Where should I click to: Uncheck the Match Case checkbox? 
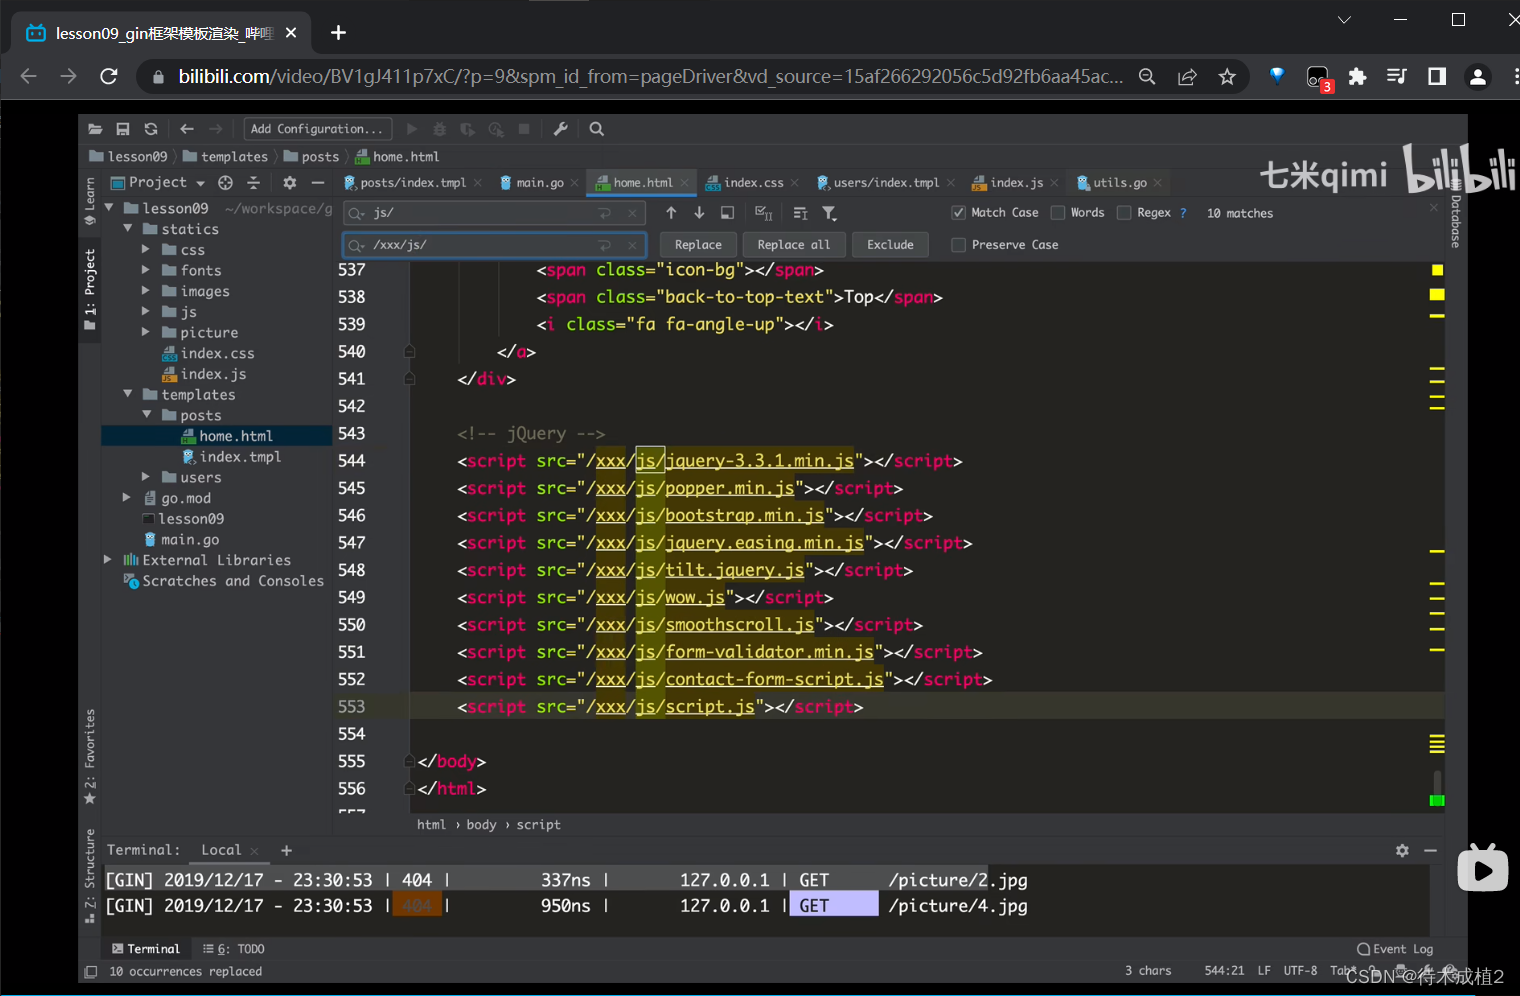[x=958, y=213]
